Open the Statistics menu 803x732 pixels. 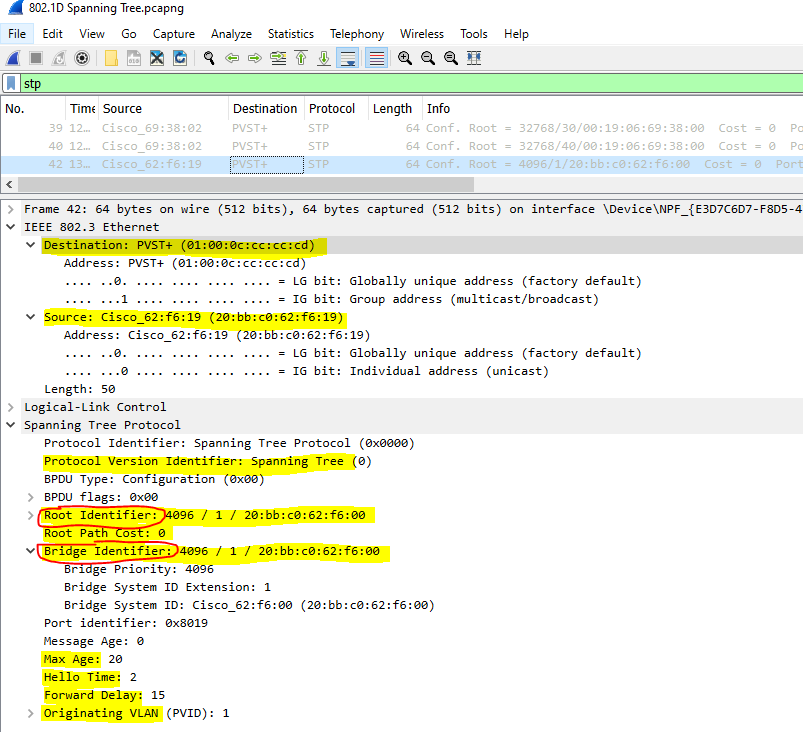(x=290, y=34)
